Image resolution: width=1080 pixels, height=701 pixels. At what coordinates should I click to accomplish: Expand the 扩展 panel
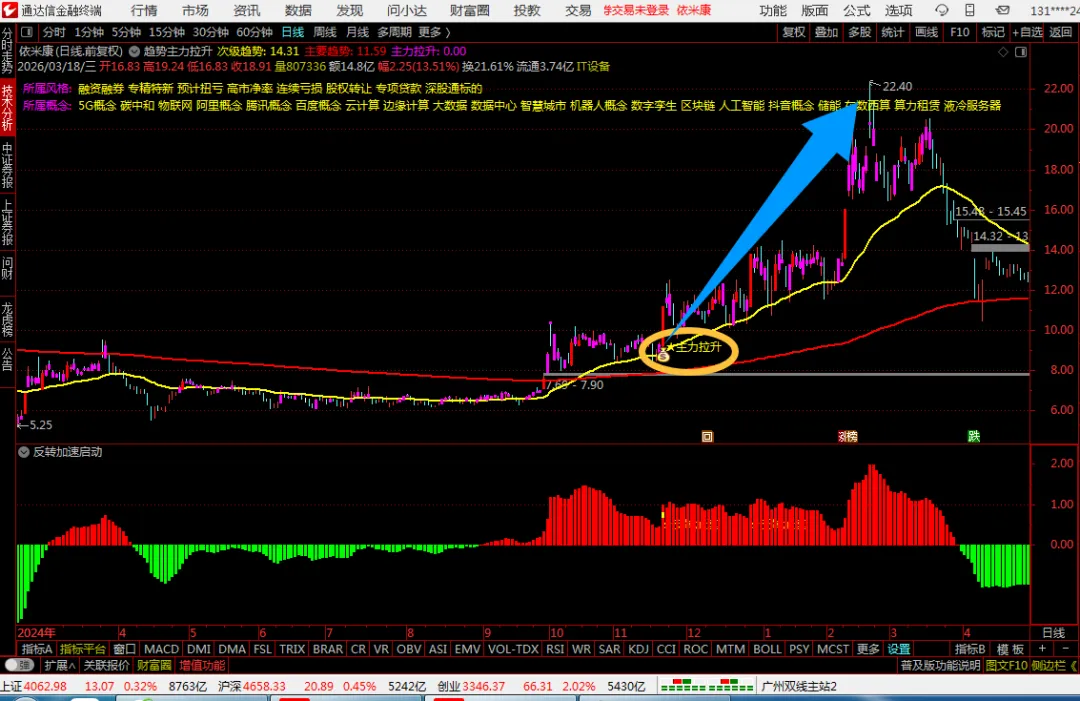click(x=60, y=666)
